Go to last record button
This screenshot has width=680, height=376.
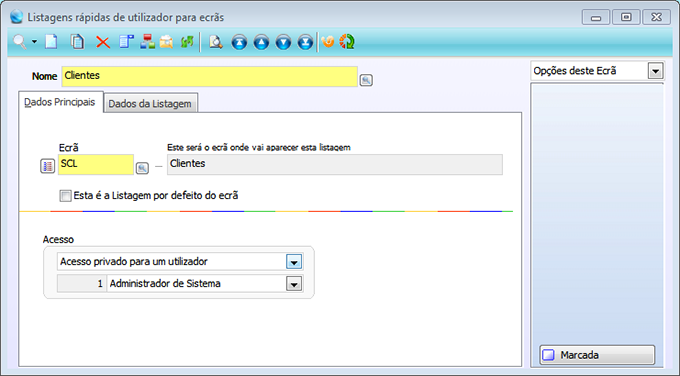coord(305,43)
